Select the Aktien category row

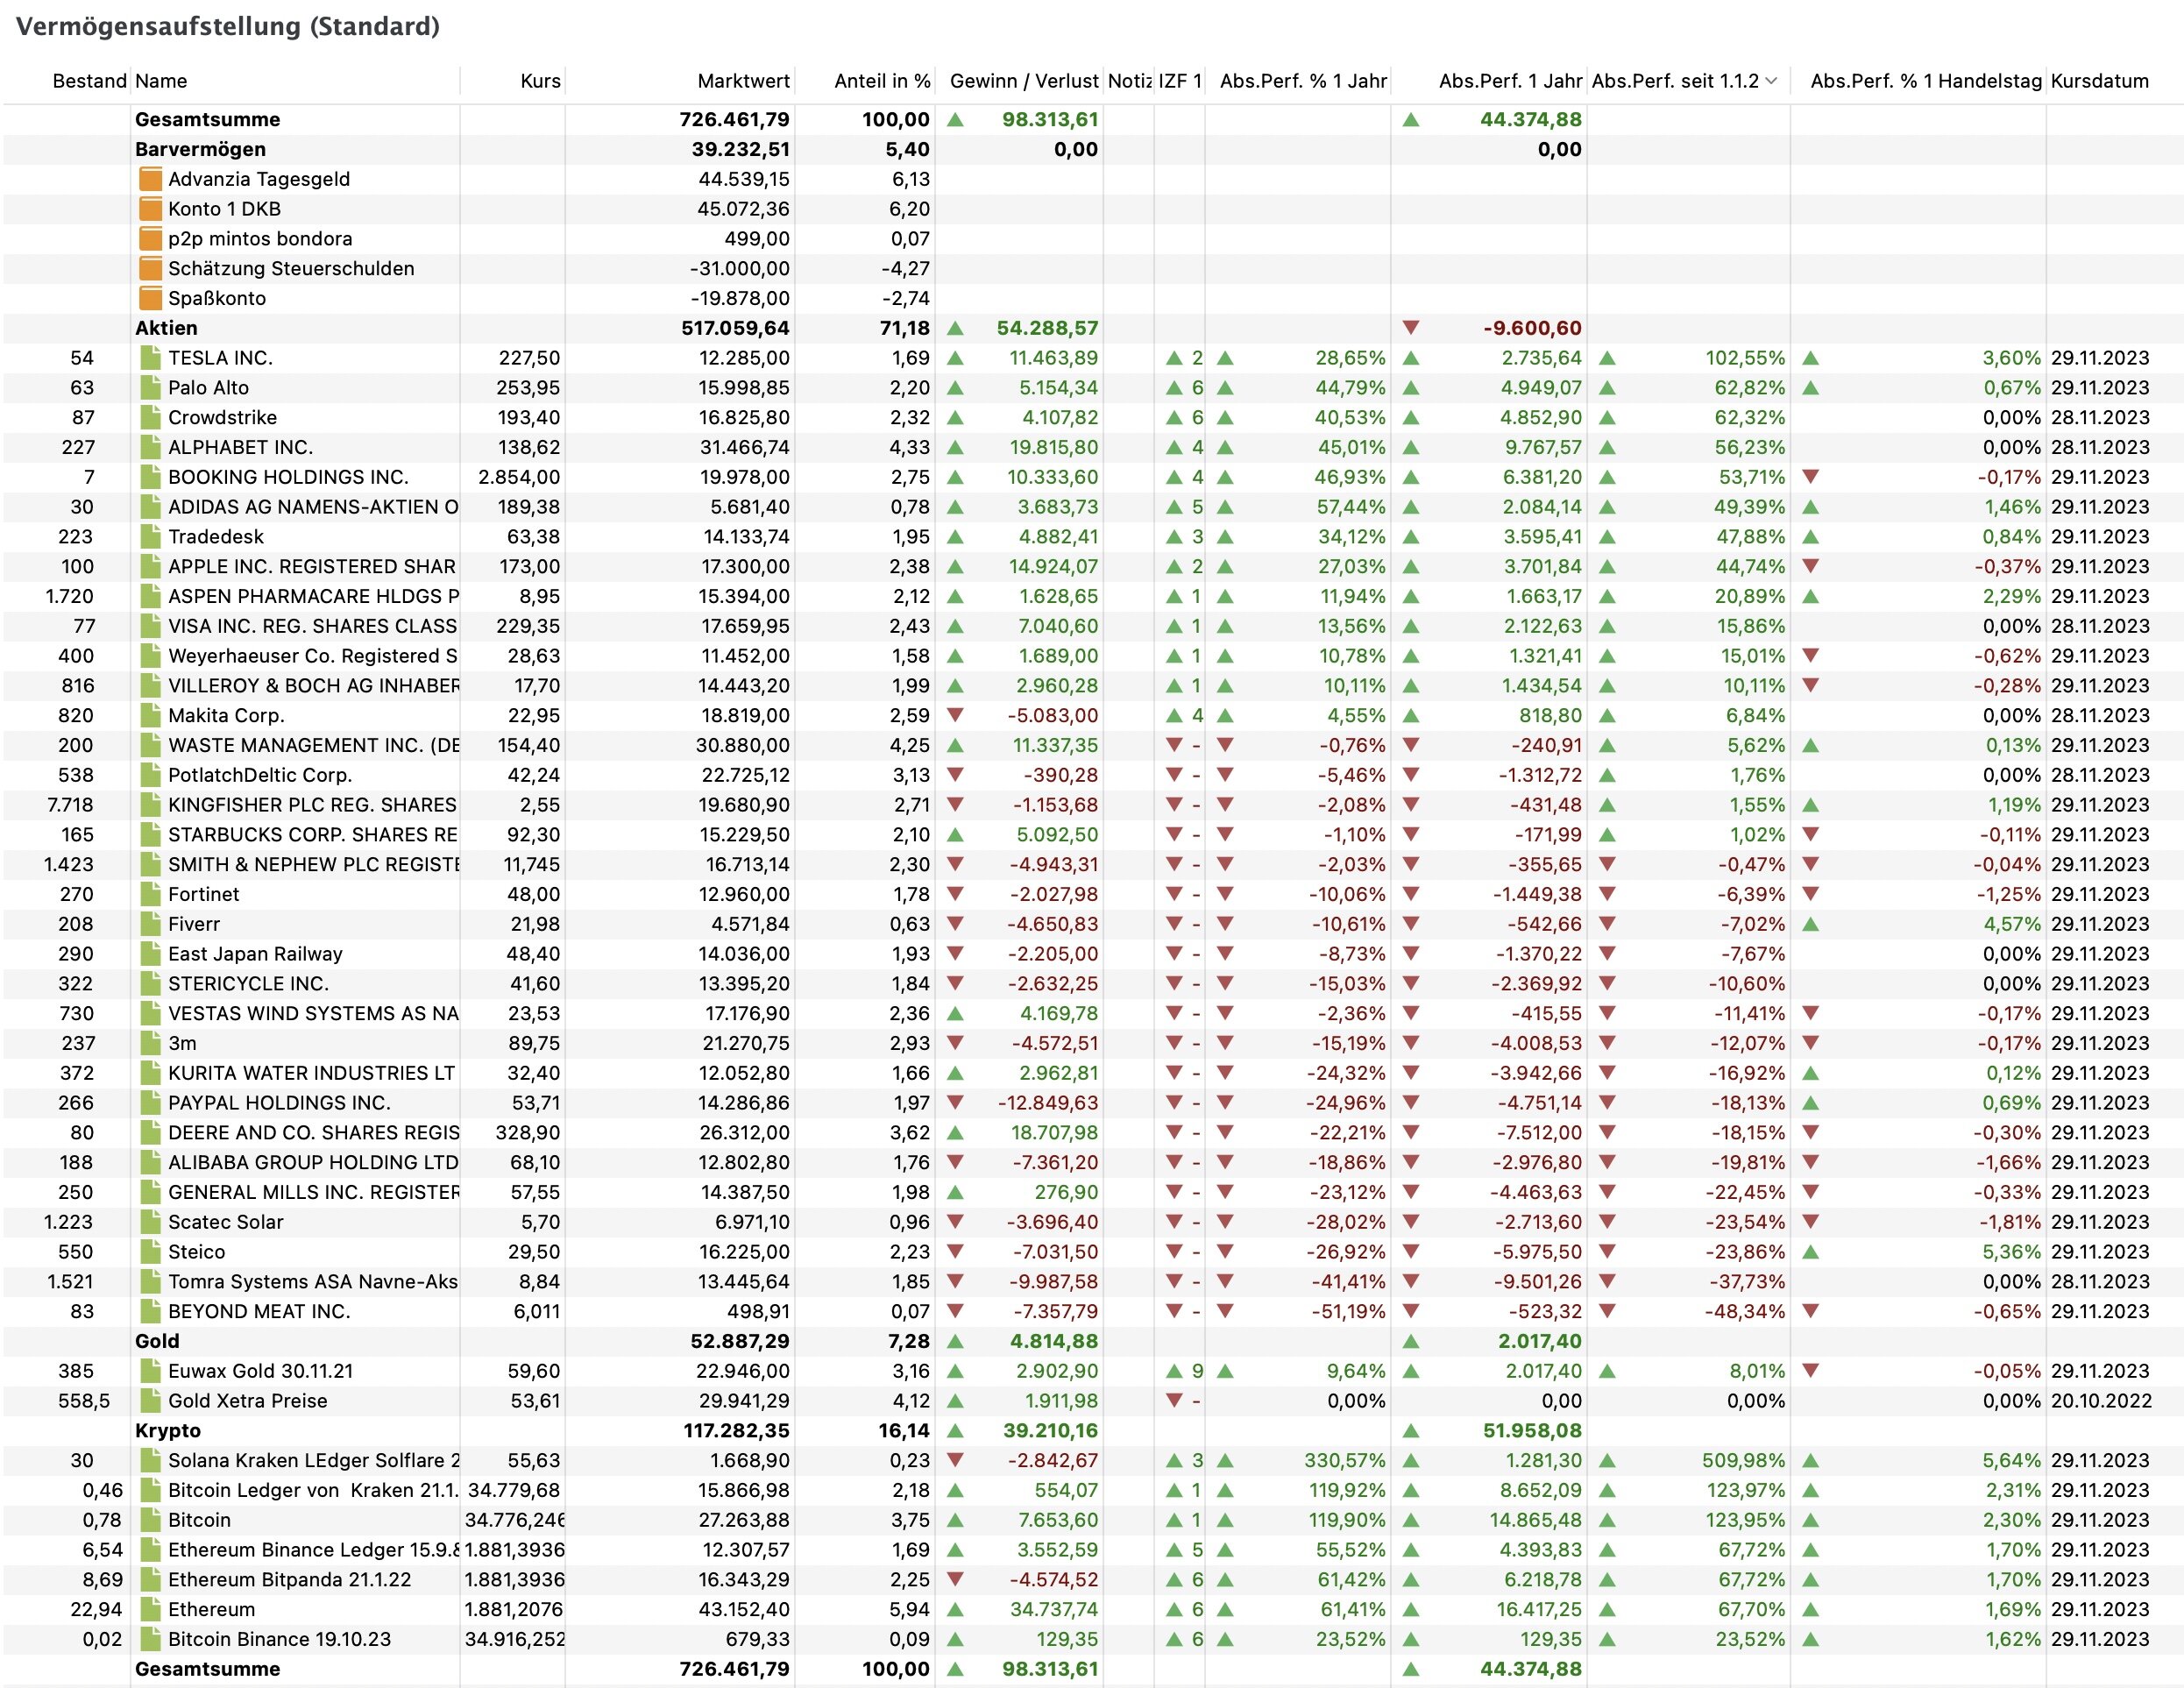tap(166, 328)
